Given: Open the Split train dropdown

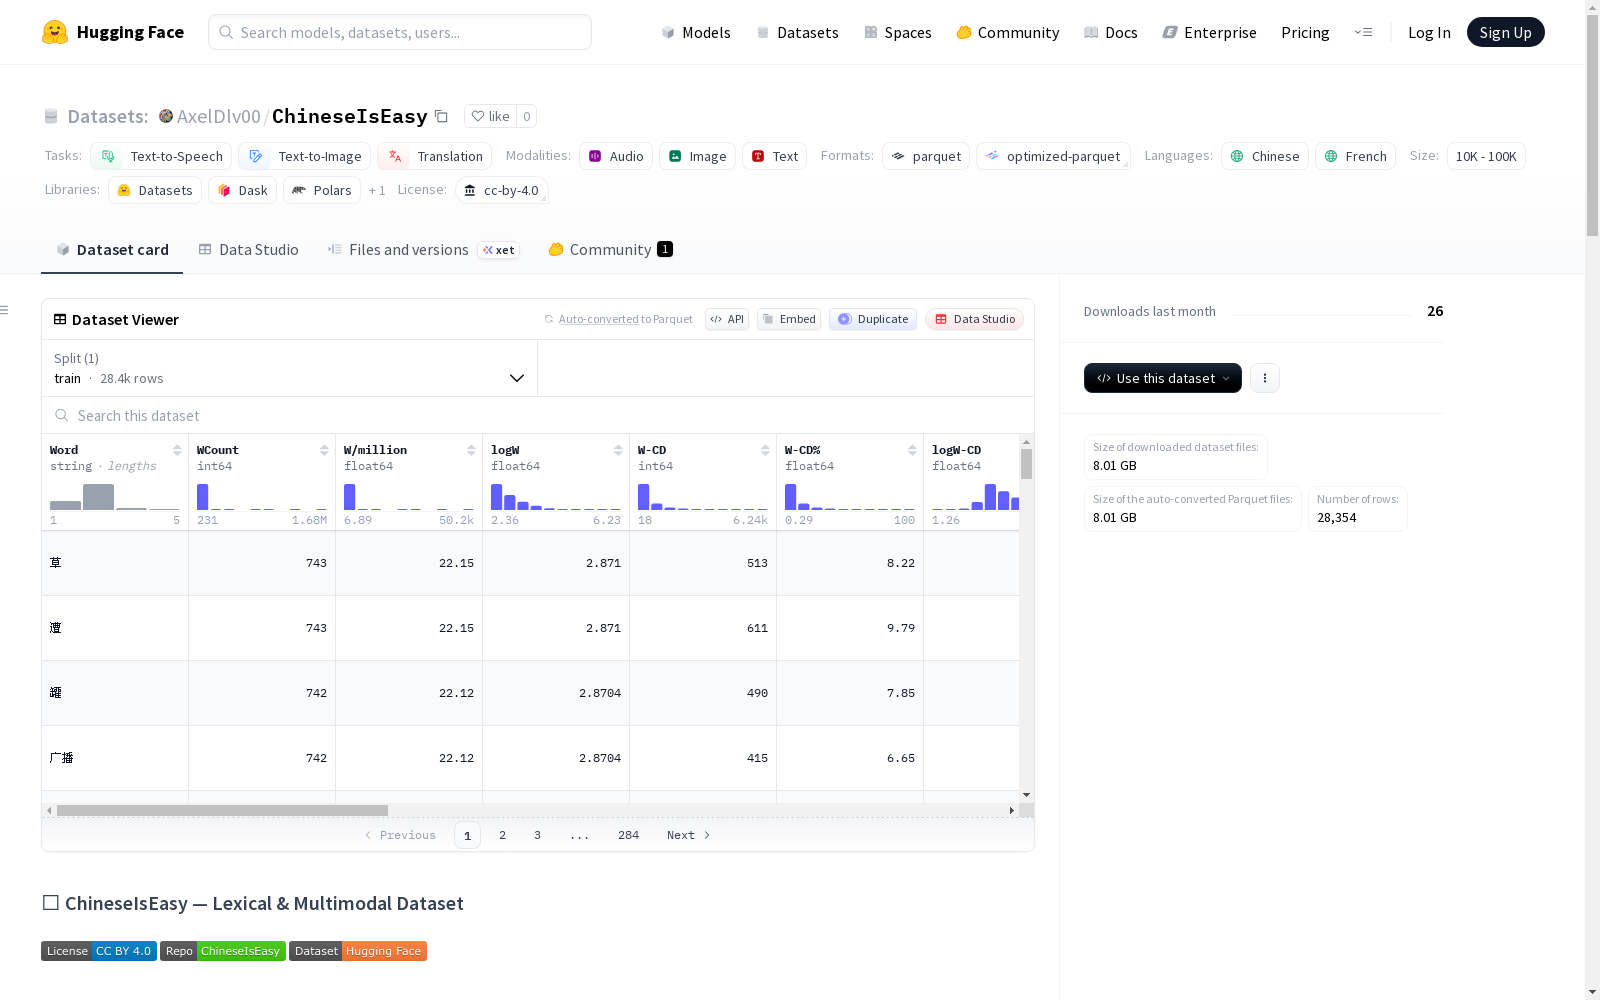Looking at the screenshot, I should point(290,368).
